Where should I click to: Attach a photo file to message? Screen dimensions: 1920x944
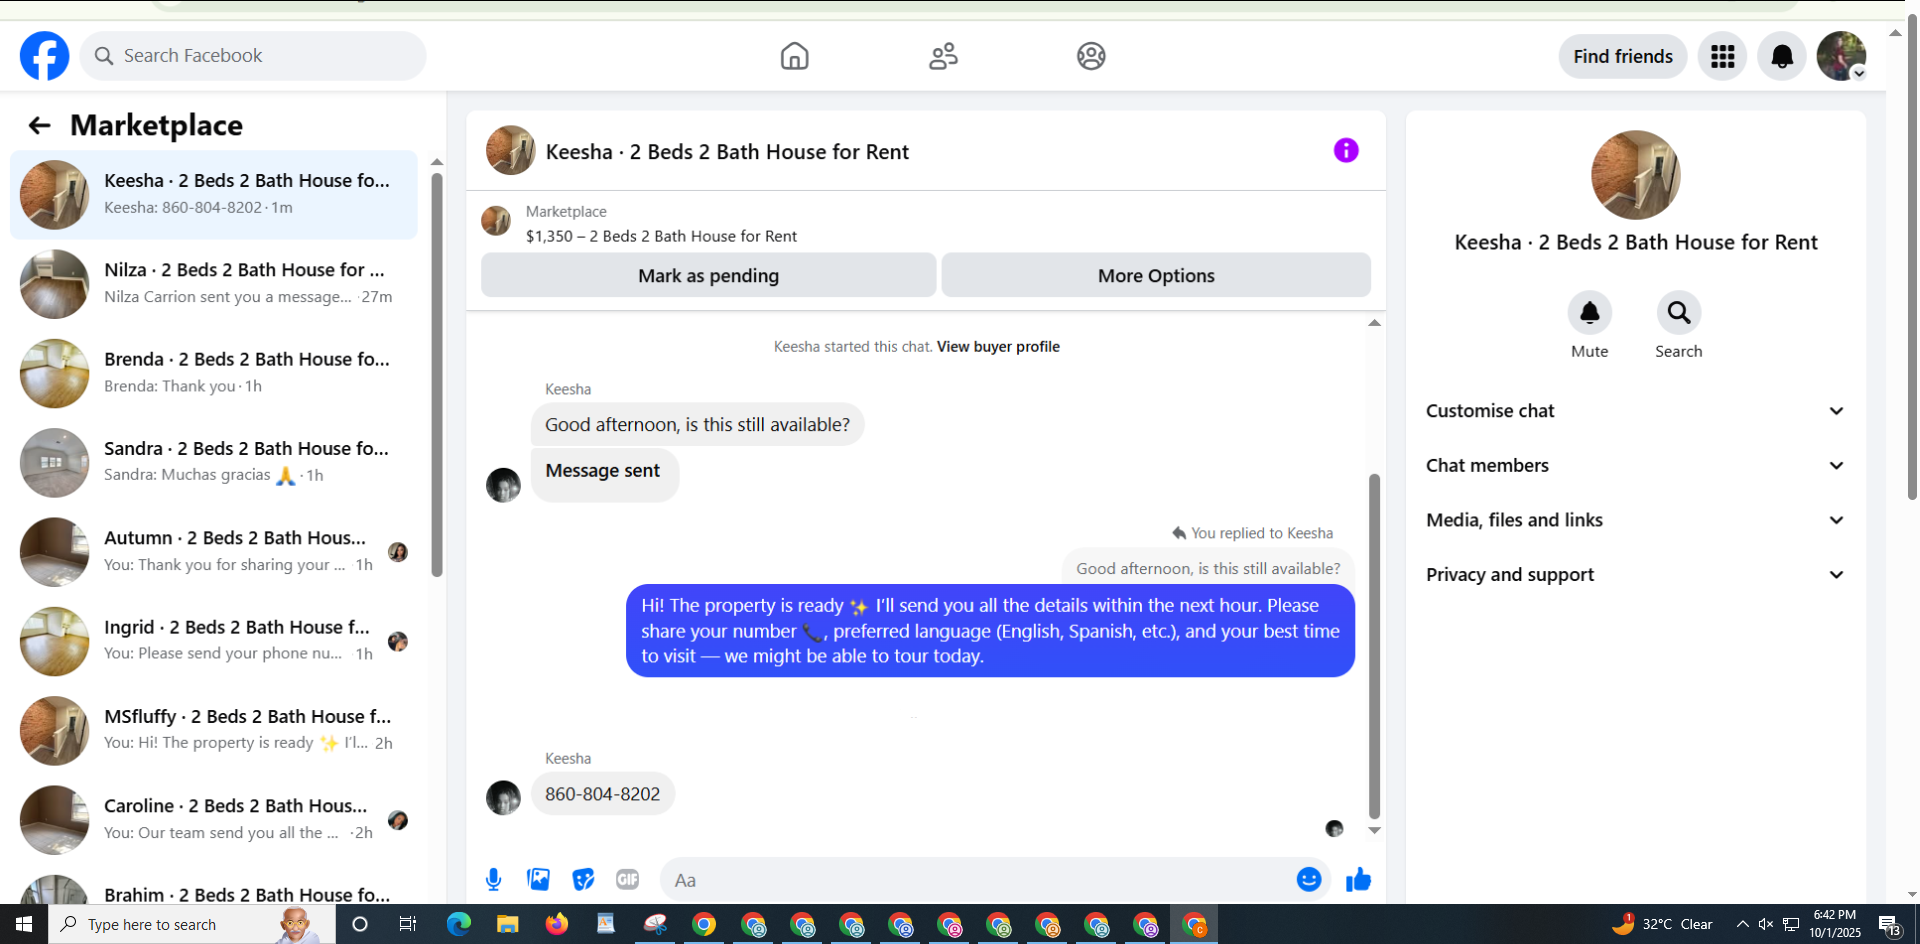click(x=538, y=880)
